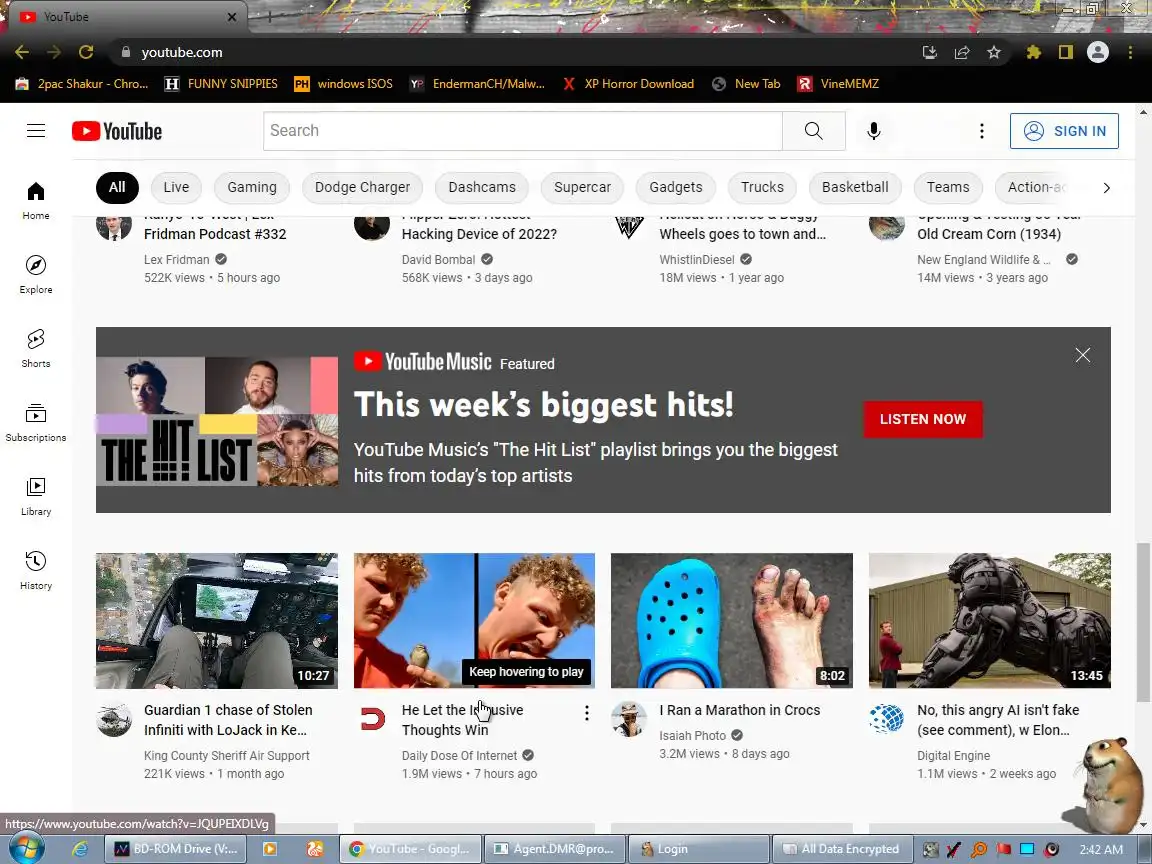Click the search magnifier button
Screen dimensions: 1152x864
pos(813,131)
